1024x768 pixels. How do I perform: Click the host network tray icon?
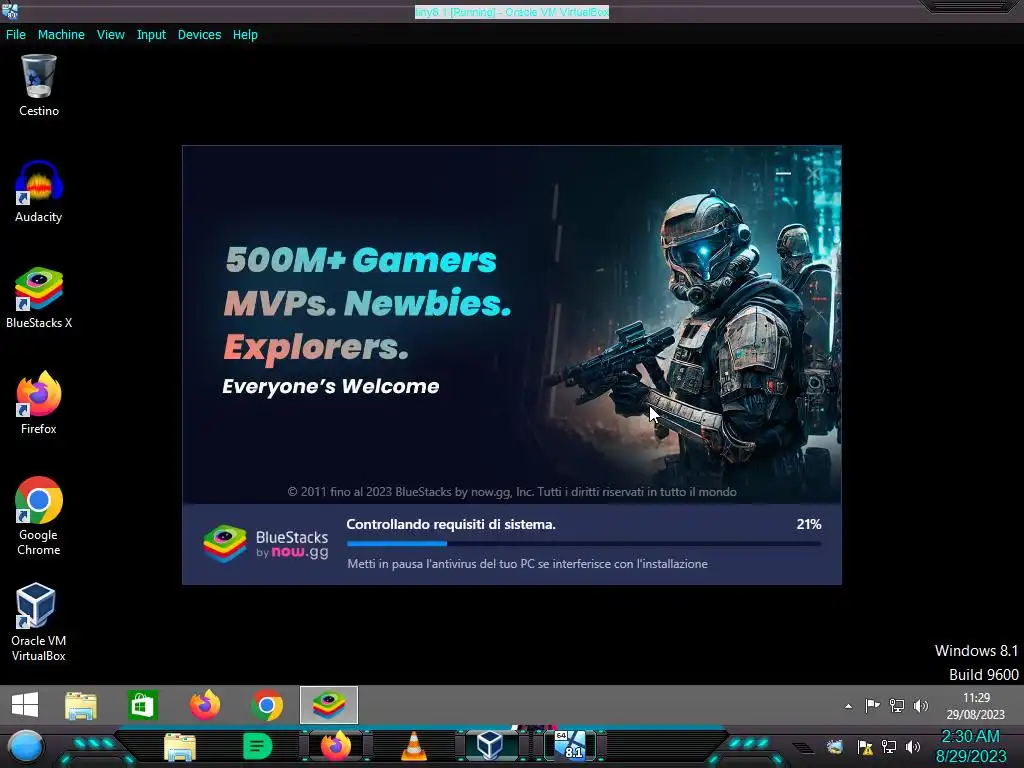point(889,746)
